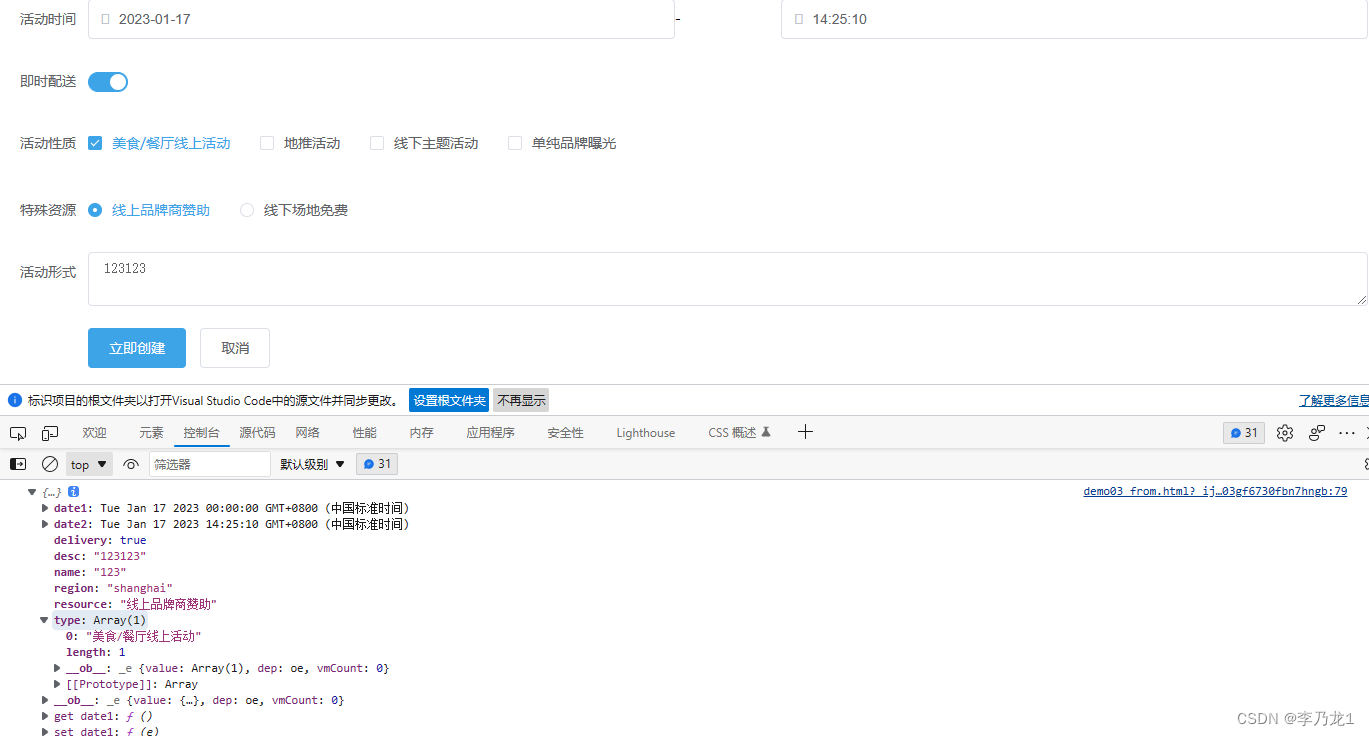Turn off the 即时配送 switch
The width and height of the screenshot is (1369, 736).
tap(107, 81)
